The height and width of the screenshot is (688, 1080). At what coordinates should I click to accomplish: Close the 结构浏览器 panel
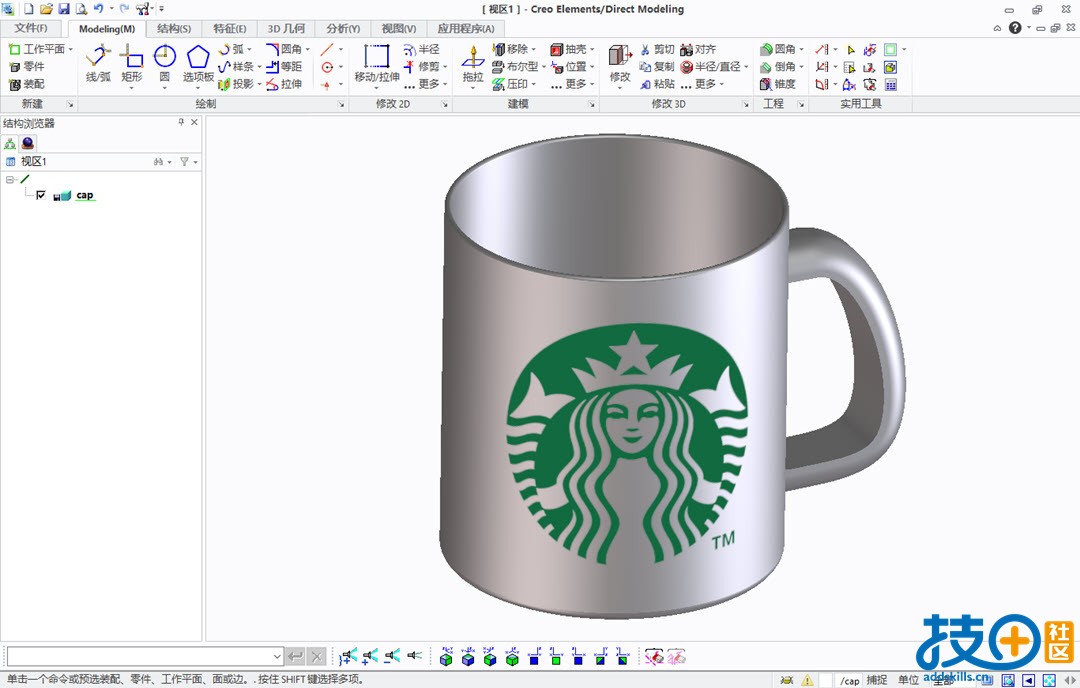[x=194, y=122]
